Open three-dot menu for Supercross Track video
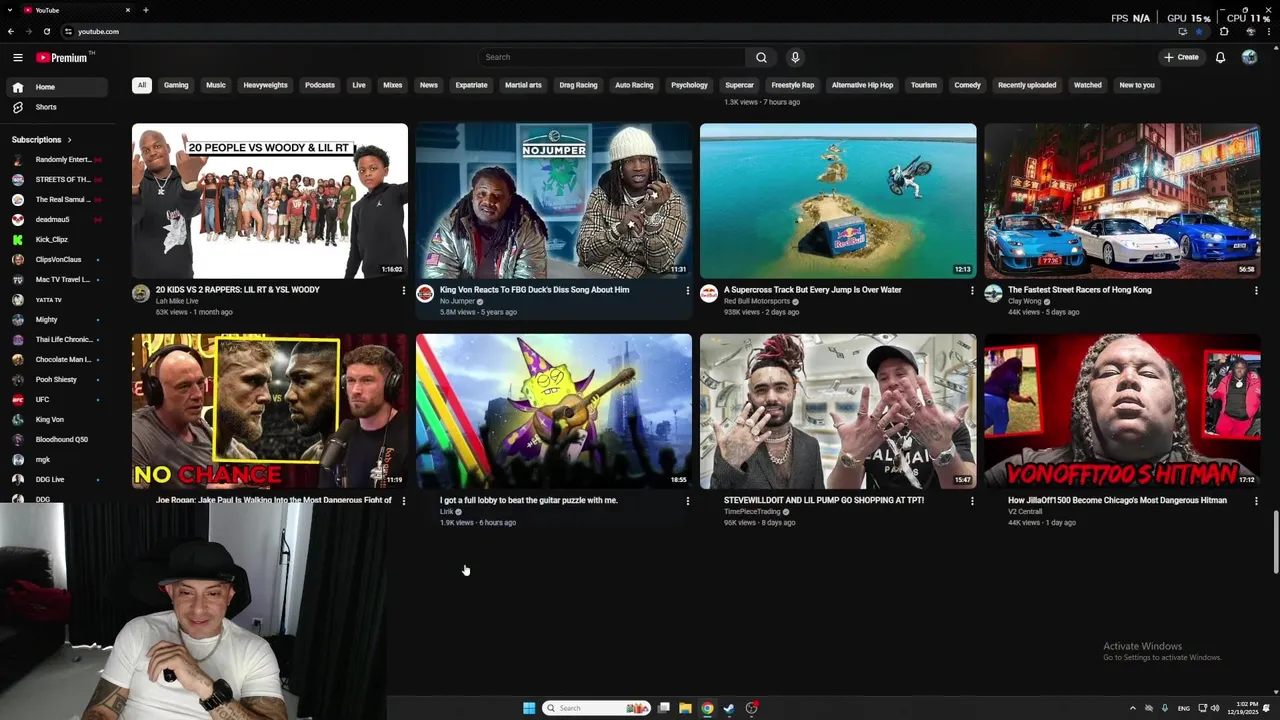This screenshot has width=1280, height=720. point(972,291)
